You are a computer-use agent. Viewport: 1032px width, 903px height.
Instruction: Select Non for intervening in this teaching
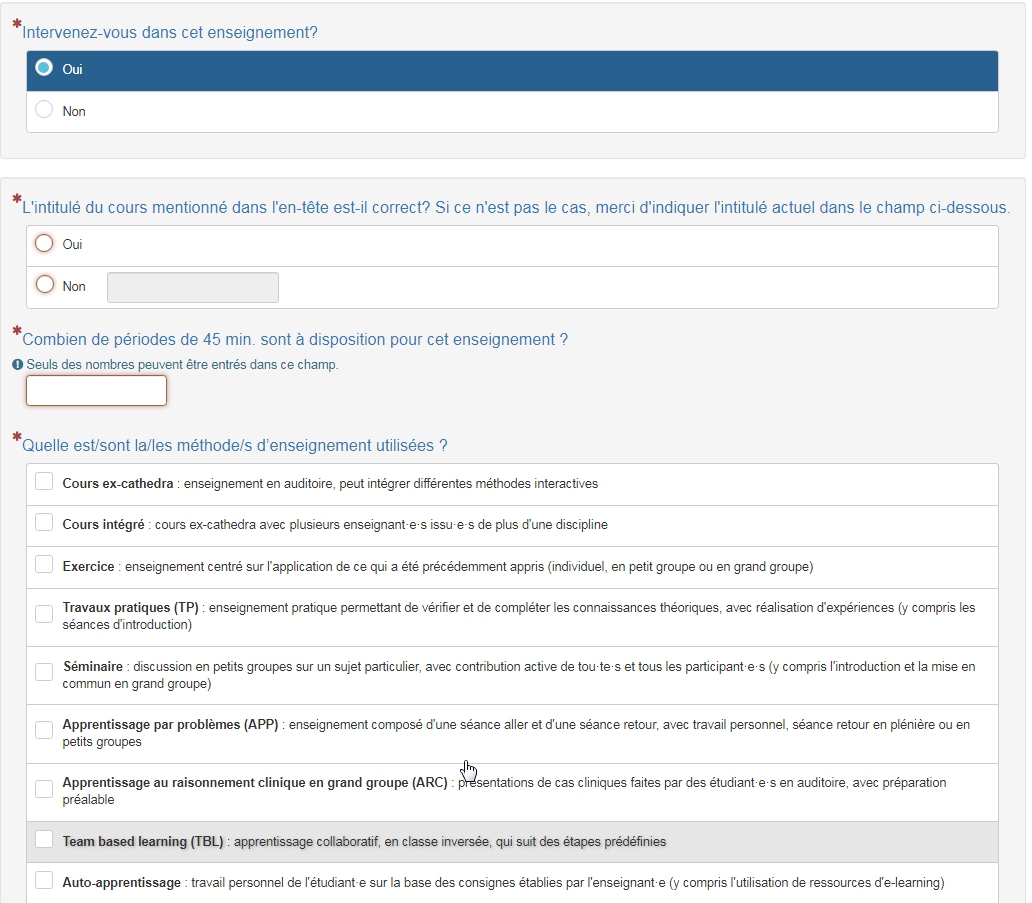coord(44,110)
